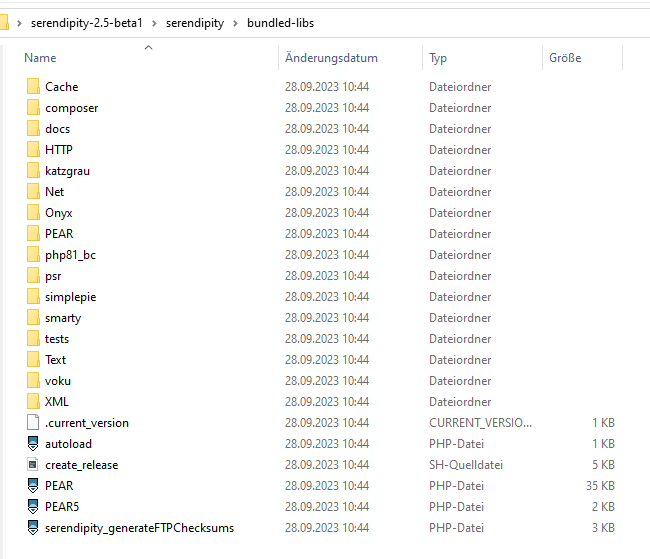Click the Größe column header
Screen dimensions: 650x559
click(565, 59)
